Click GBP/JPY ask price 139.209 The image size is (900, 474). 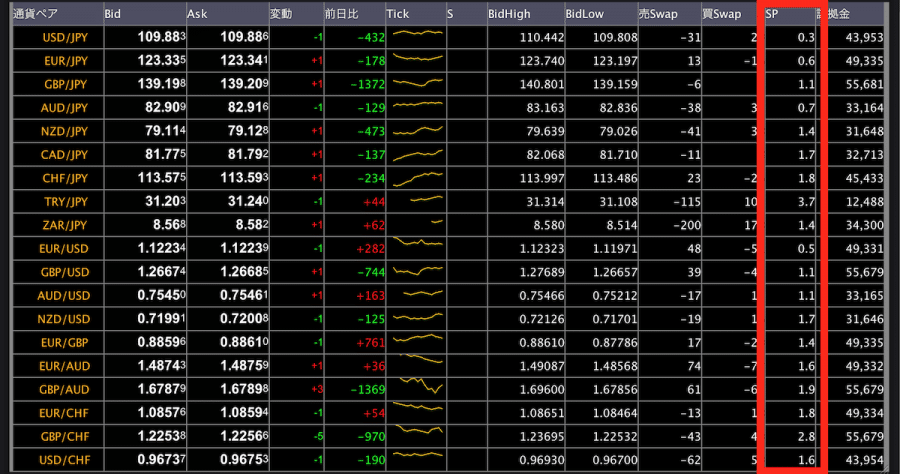click(244, 84)
